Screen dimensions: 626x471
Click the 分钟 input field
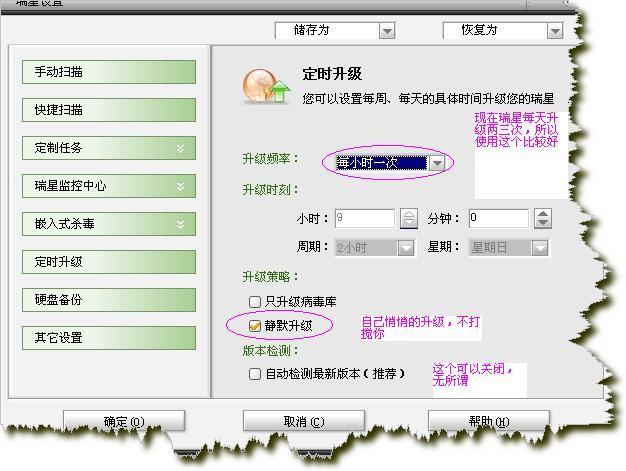coord(499,218)
